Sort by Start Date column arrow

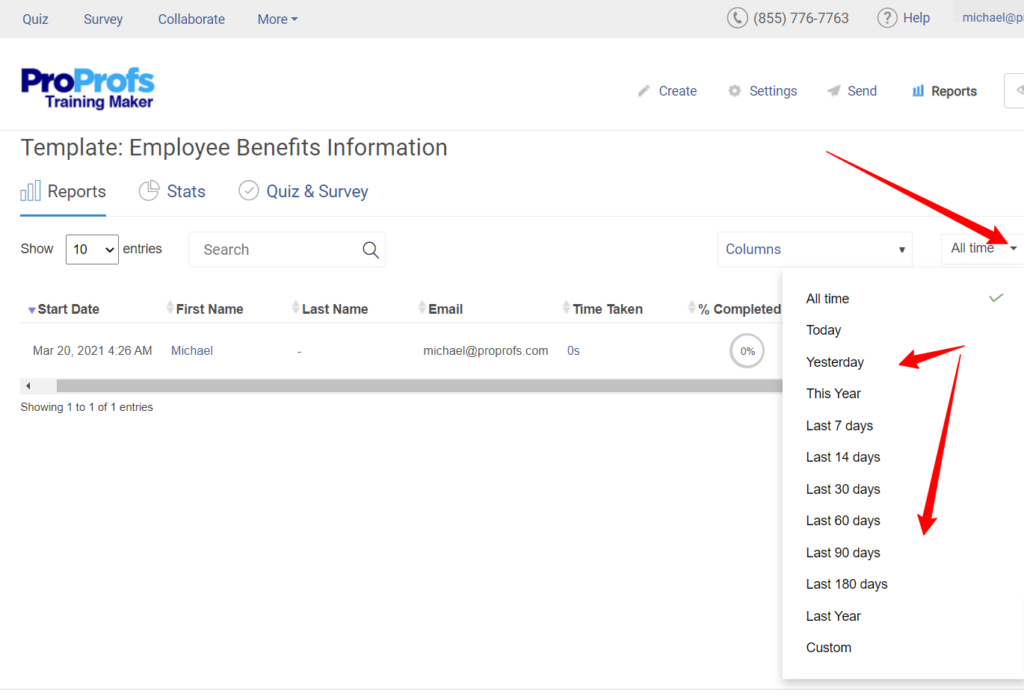(31, 310)
